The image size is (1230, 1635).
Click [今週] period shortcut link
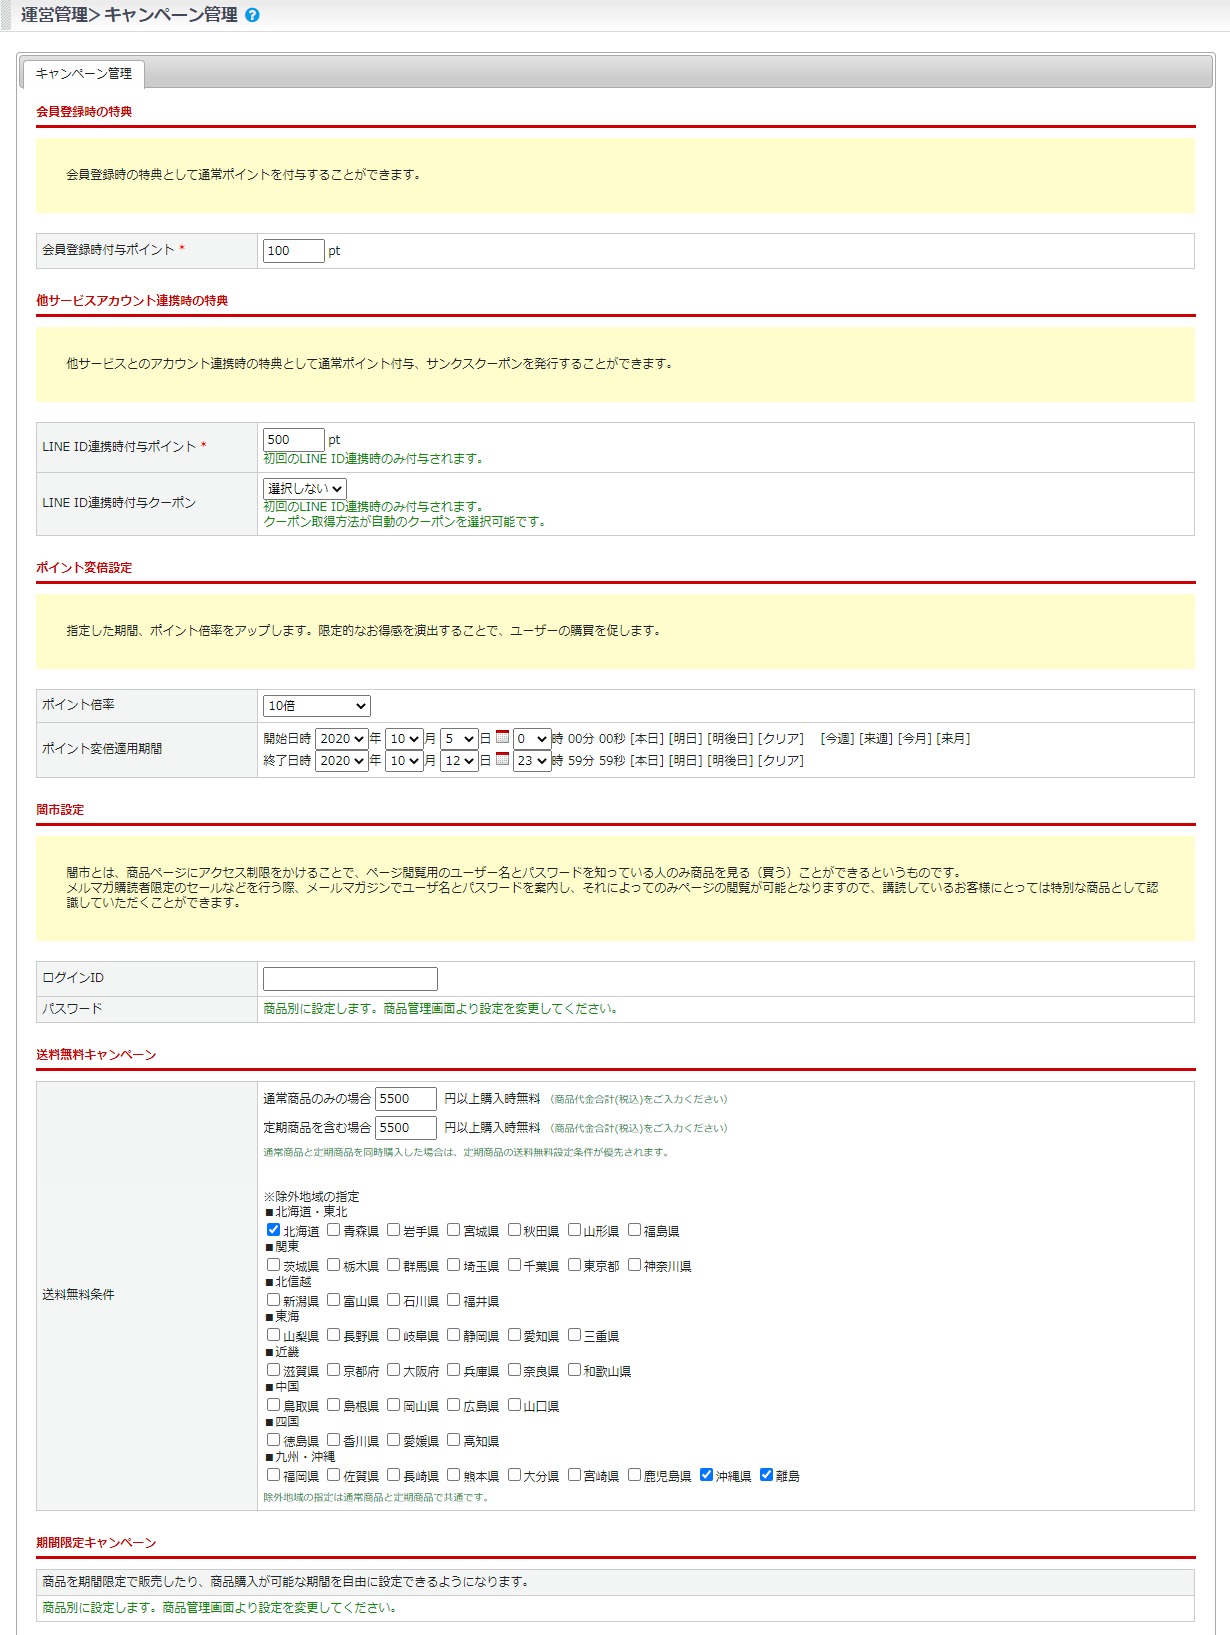pos(837,739)
